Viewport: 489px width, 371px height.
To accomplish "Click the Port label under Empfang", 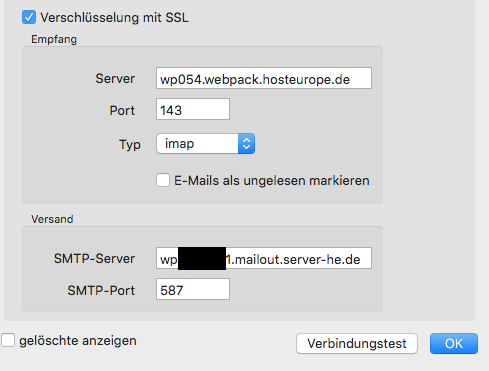I will [x=122, y=110].
